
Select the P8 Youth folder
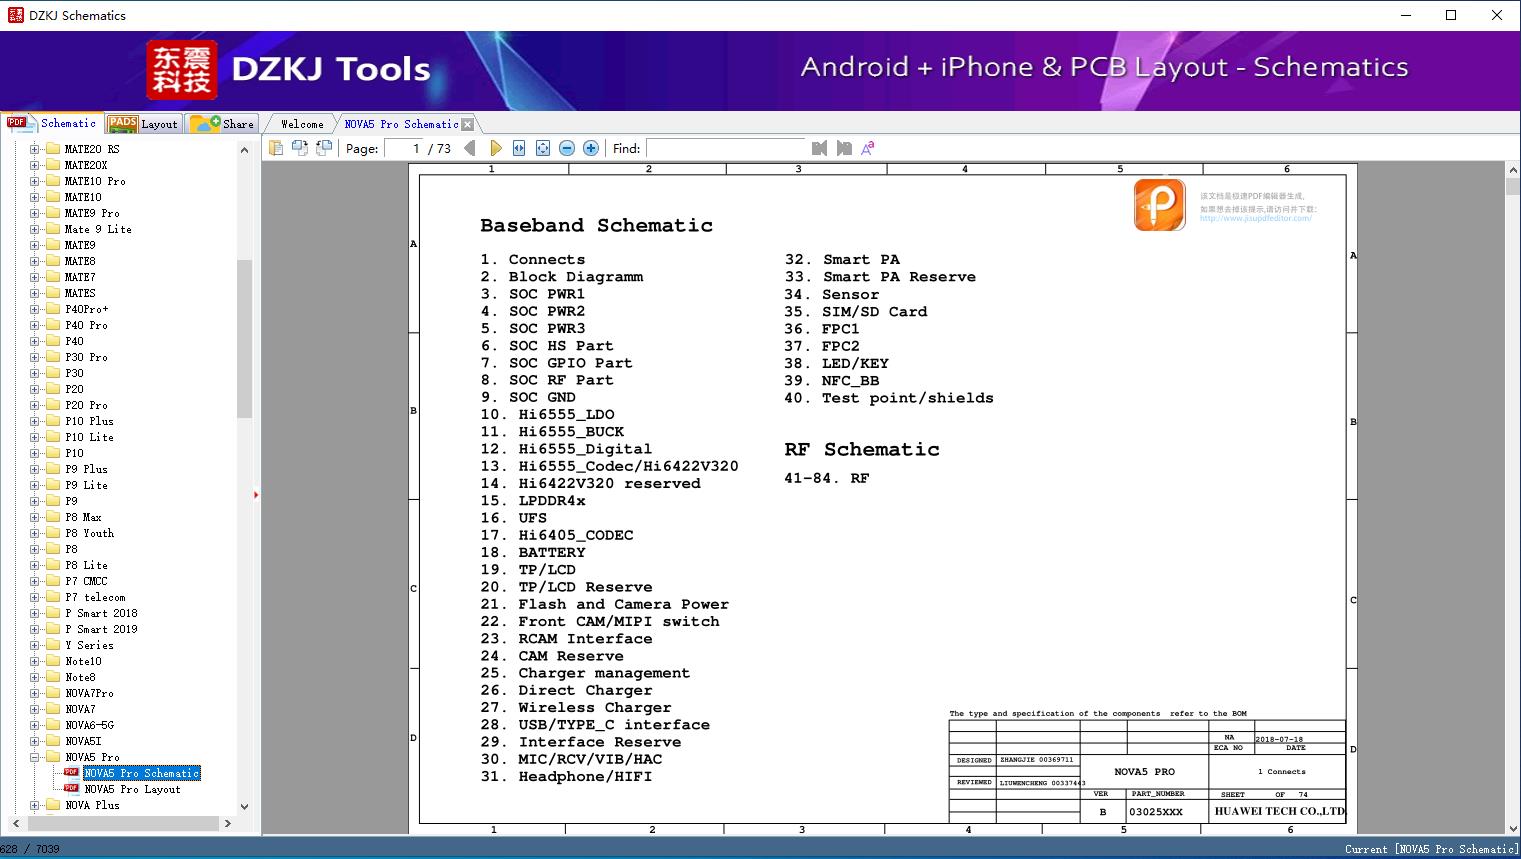click(89, 533)
